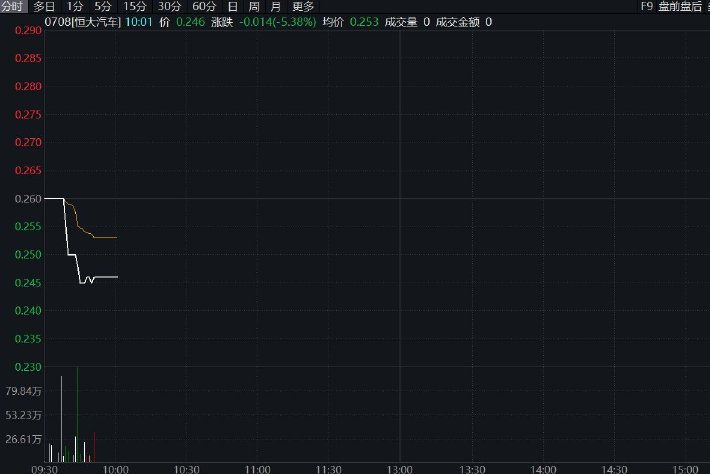The width and height of the screenshot is (710, 474).
Task: Click the 15:00 time axis label
Action: pyautogui.click(x=686, y=469)
